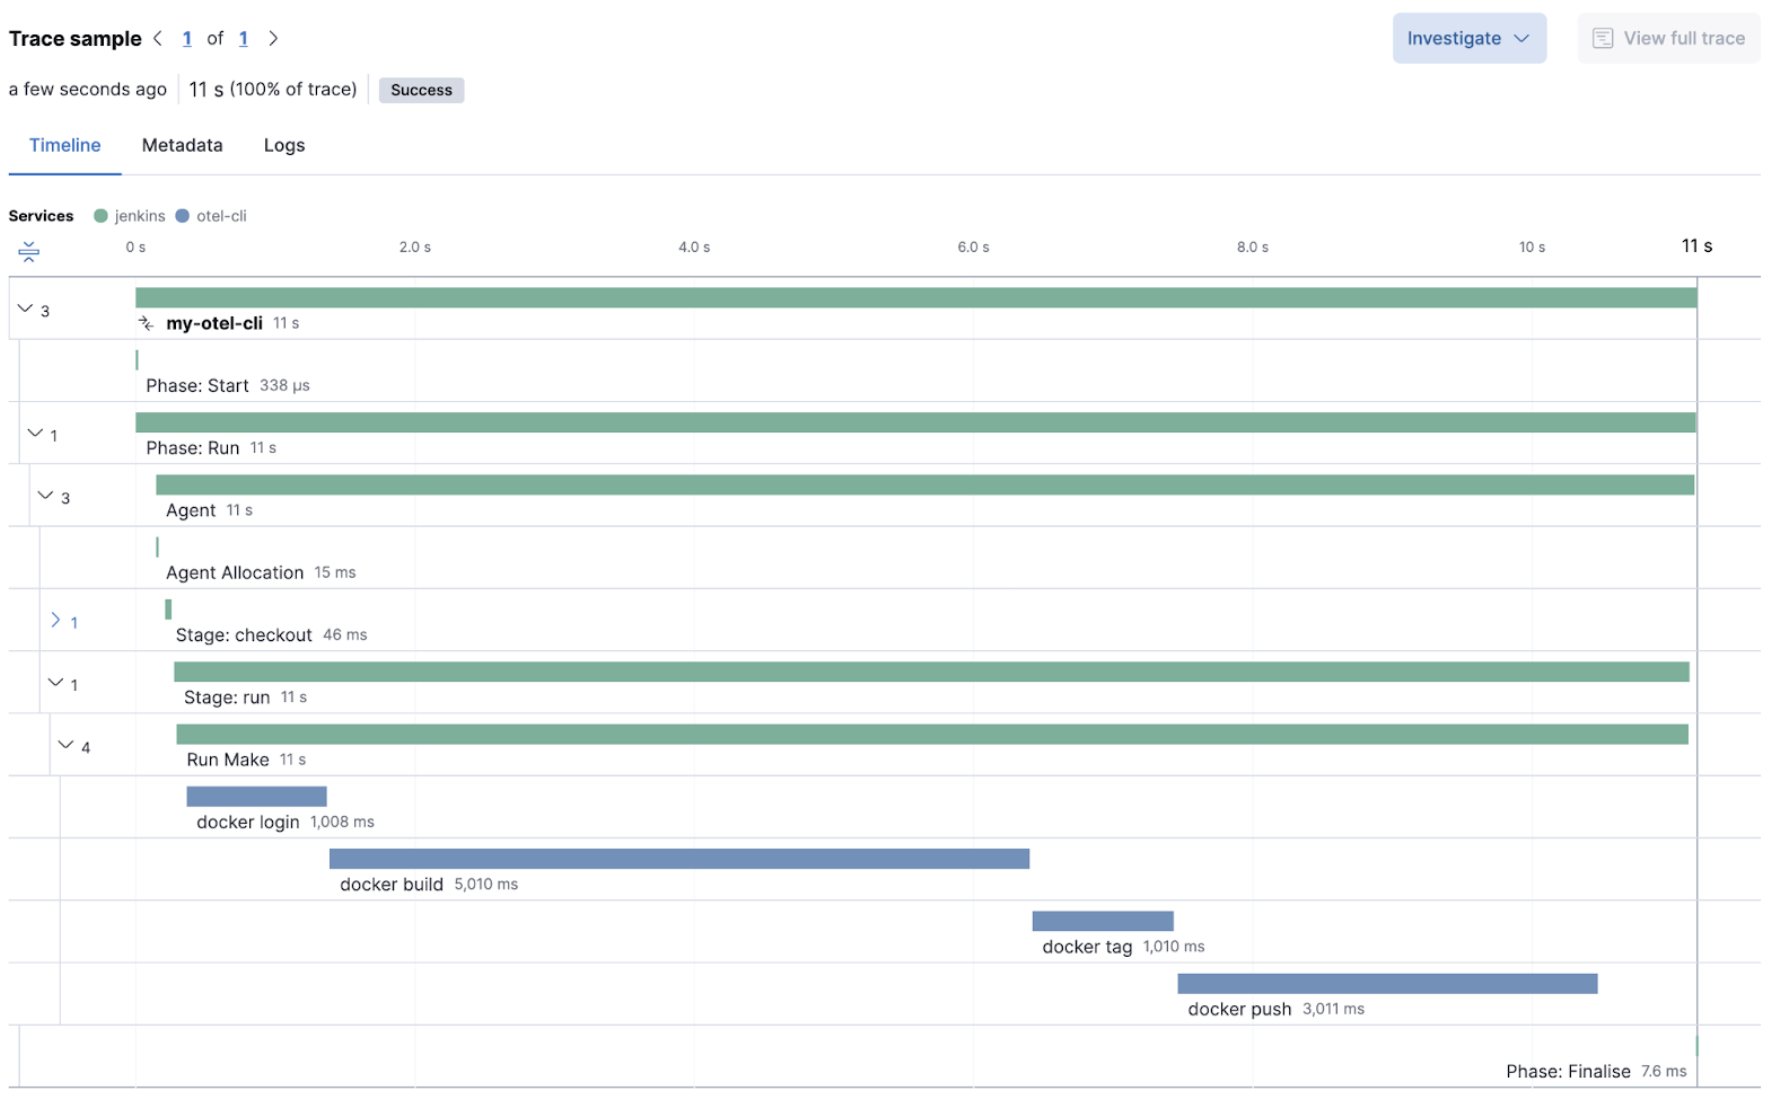
Task: Open the Logs tab
Action: (283, 145)
